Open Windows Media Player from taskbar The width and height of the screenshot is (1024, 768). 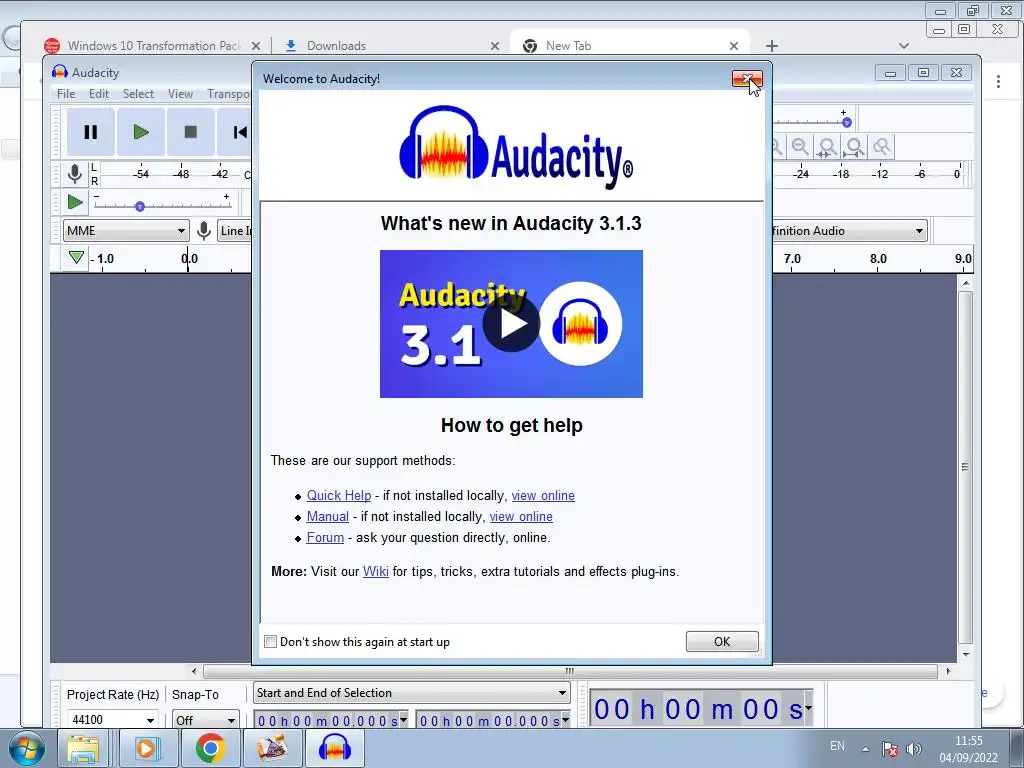point(148,748)
